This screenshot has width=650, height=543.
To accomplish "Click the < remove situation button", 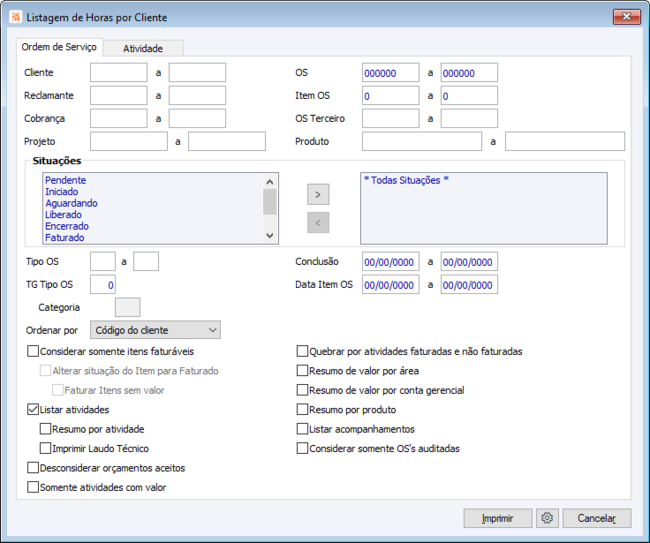I will pyautogui.click(x=318, y=223).
